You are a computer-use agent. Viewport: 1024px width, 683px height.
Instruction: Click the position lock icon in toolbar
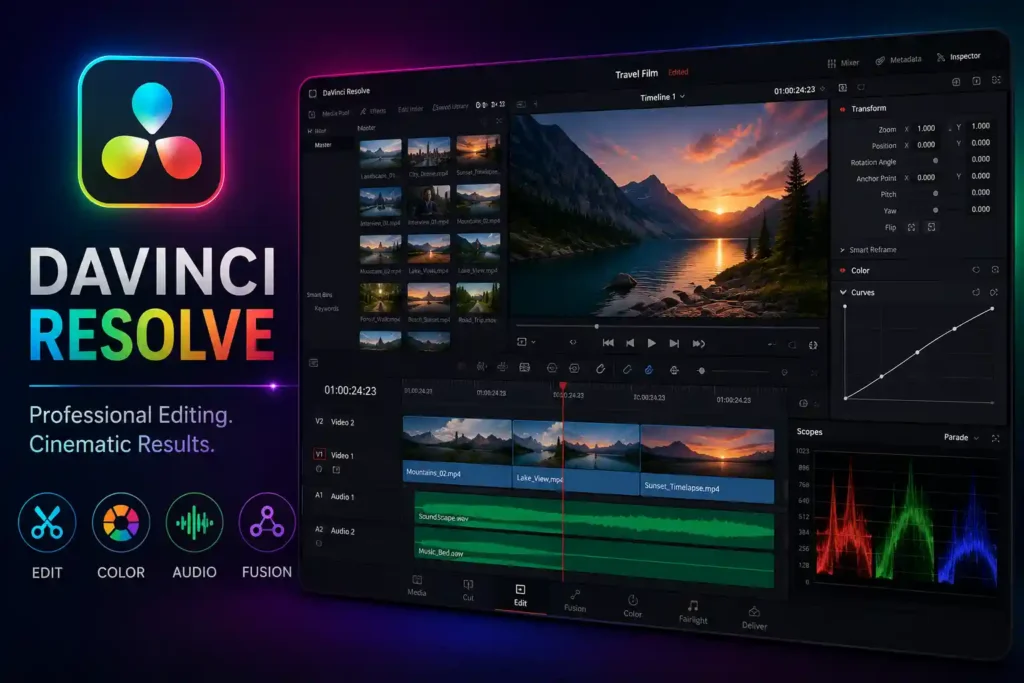[674, 370]
